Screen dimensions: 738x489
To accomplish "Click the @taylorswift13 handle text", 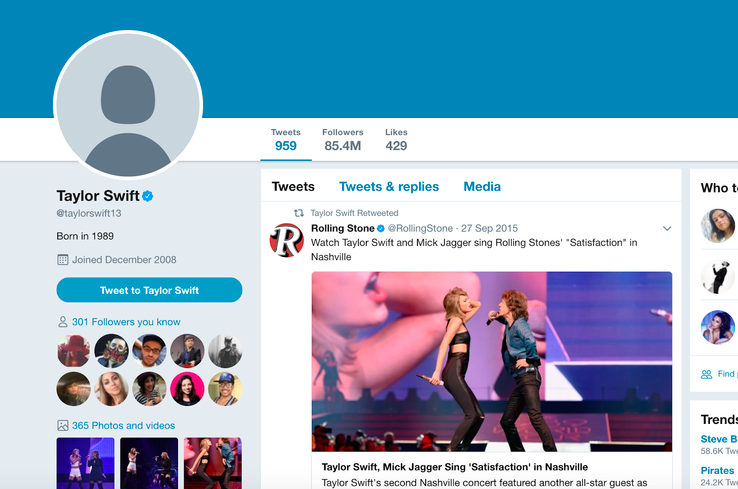I will pos(89,213).
